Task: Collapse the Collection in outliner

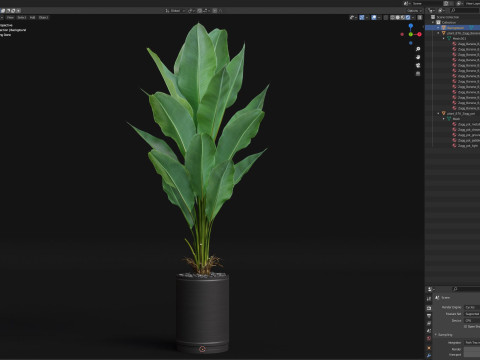Action: tap(433, 22)
